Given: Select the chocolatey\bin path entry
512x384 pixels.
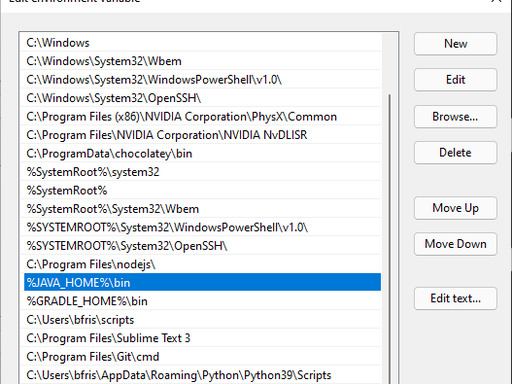Looking at the screenshot, I should 202,153.
